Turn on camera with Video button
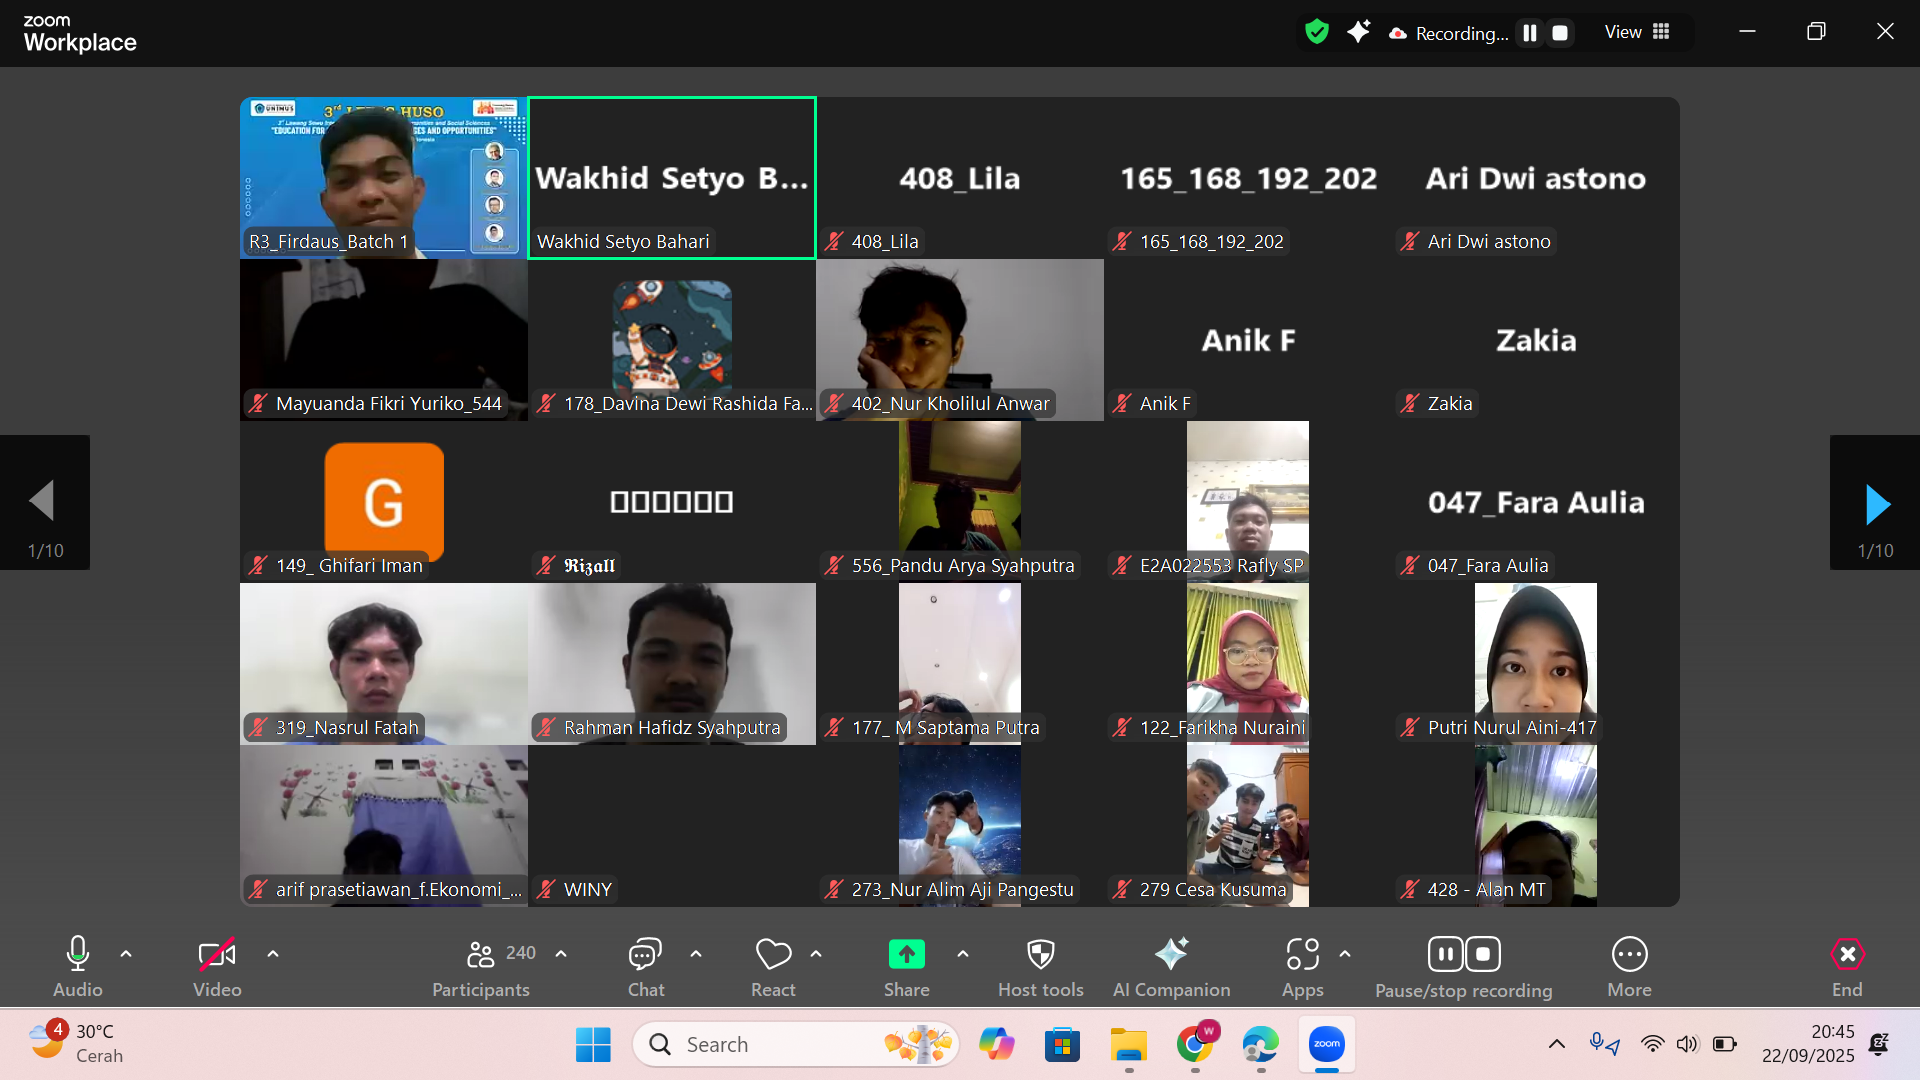The width and height of the screenshot is (1920, 1080). coord(217,955)
